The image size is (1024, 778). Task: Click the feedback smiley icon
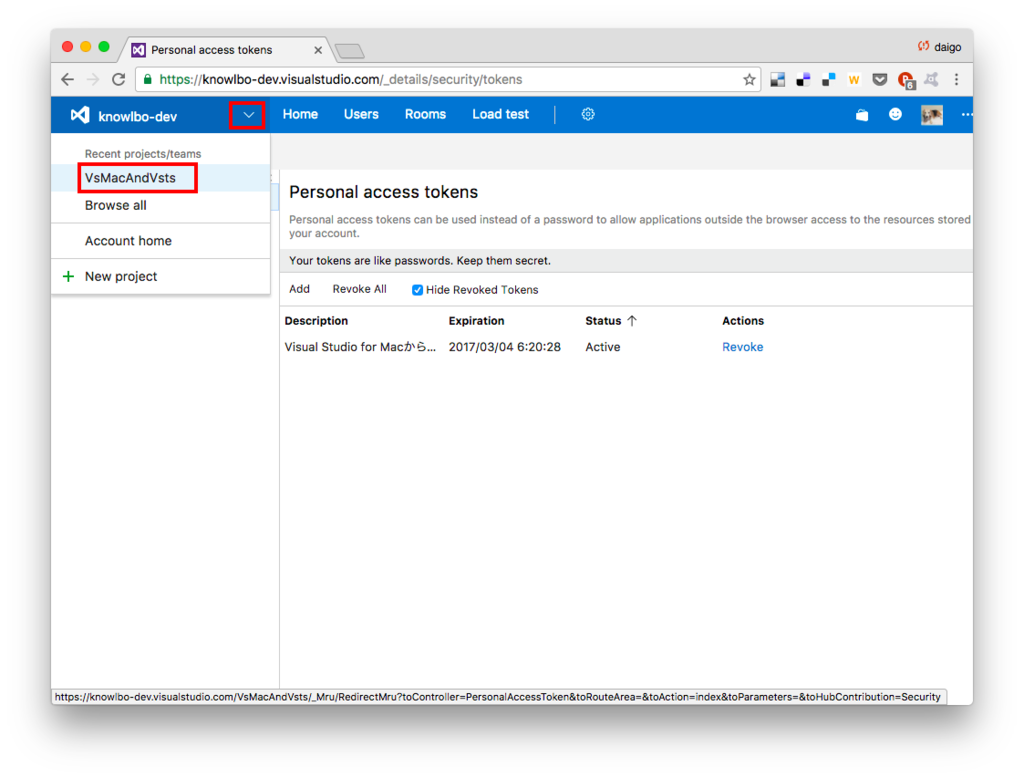coord(895,114)
